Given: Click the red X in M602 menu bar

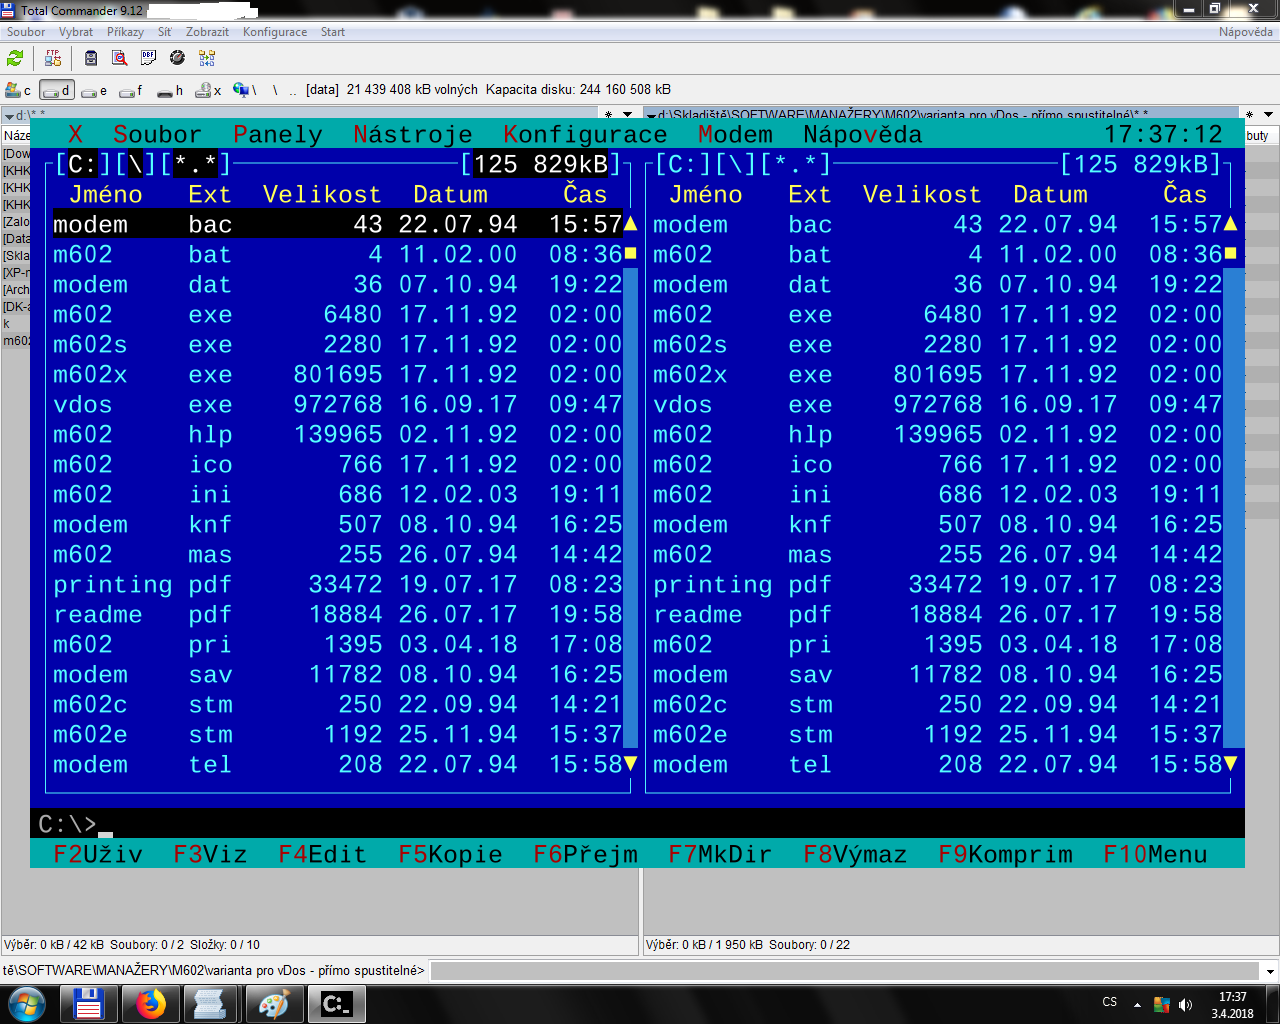Looking at the screenshot, I should (75, 134).
